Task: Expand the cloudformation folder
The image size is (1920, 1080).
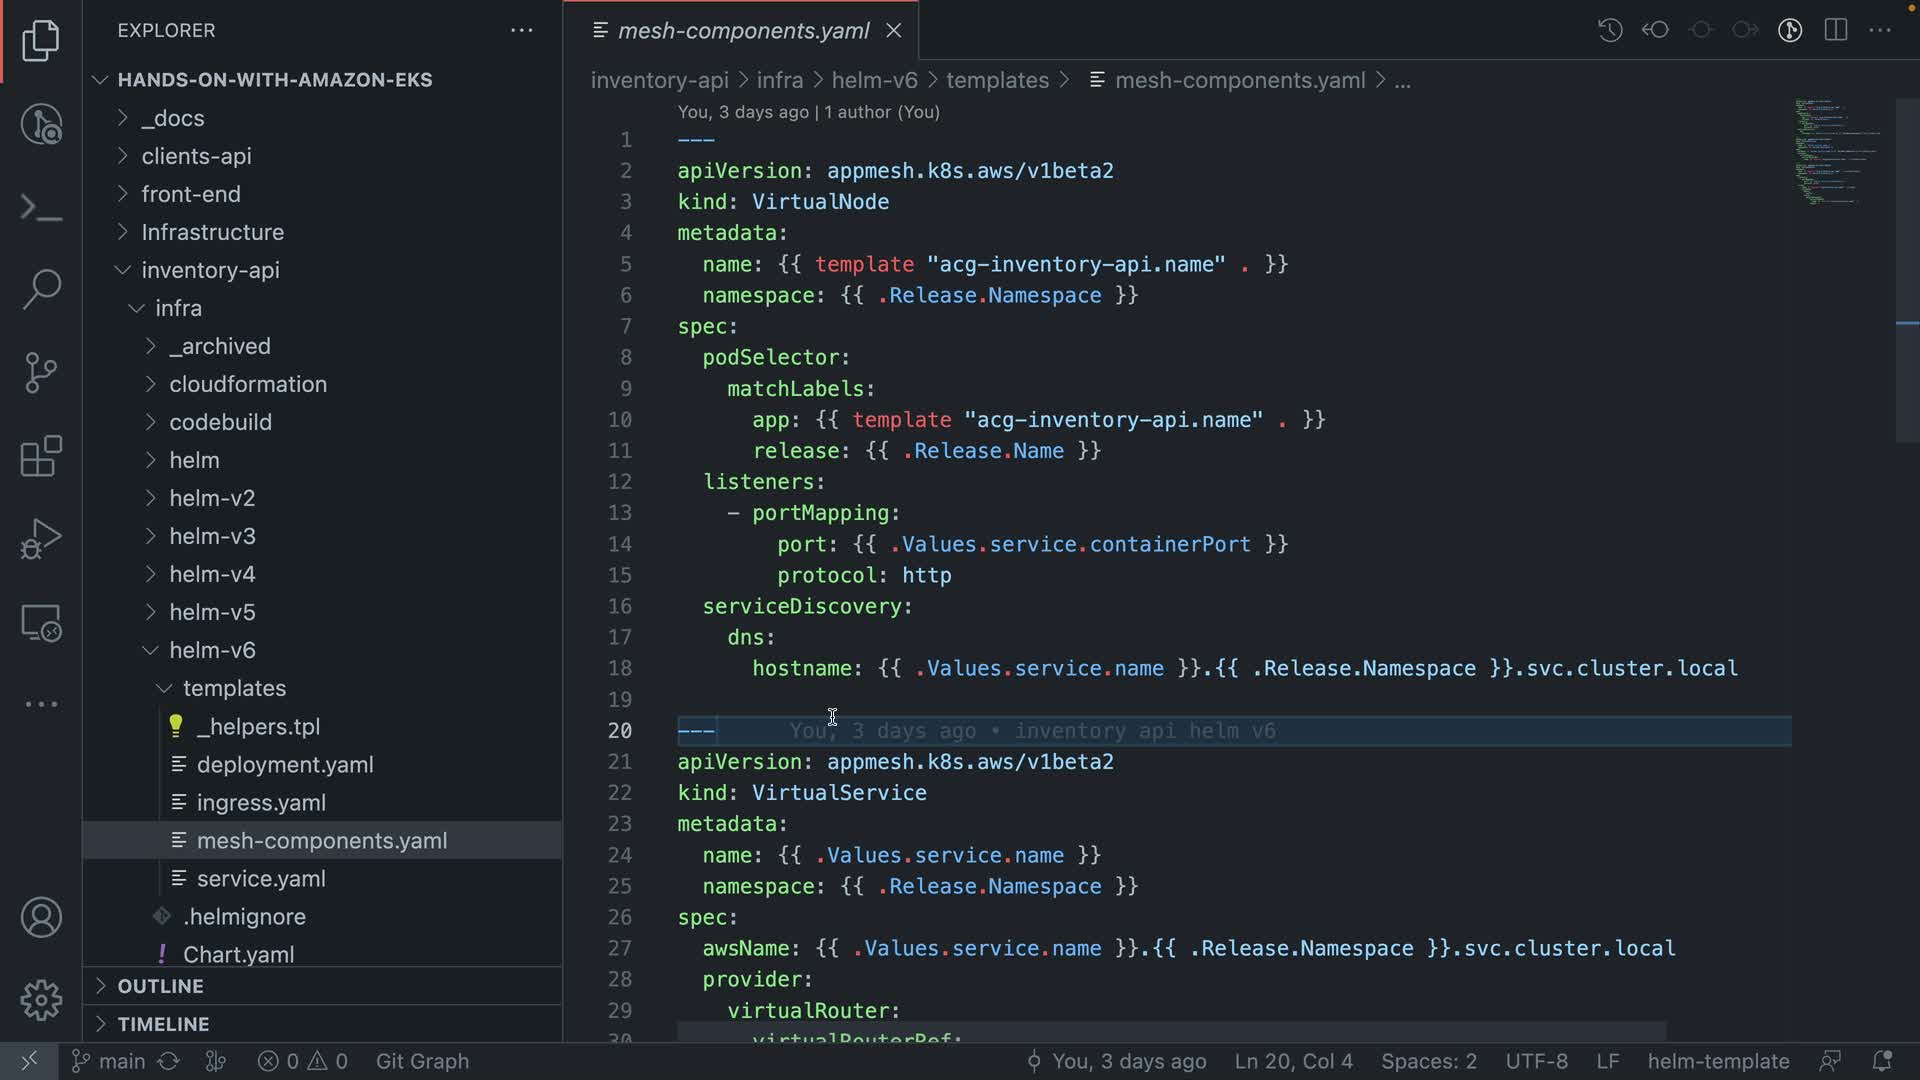Action: (x=247, y=384)
